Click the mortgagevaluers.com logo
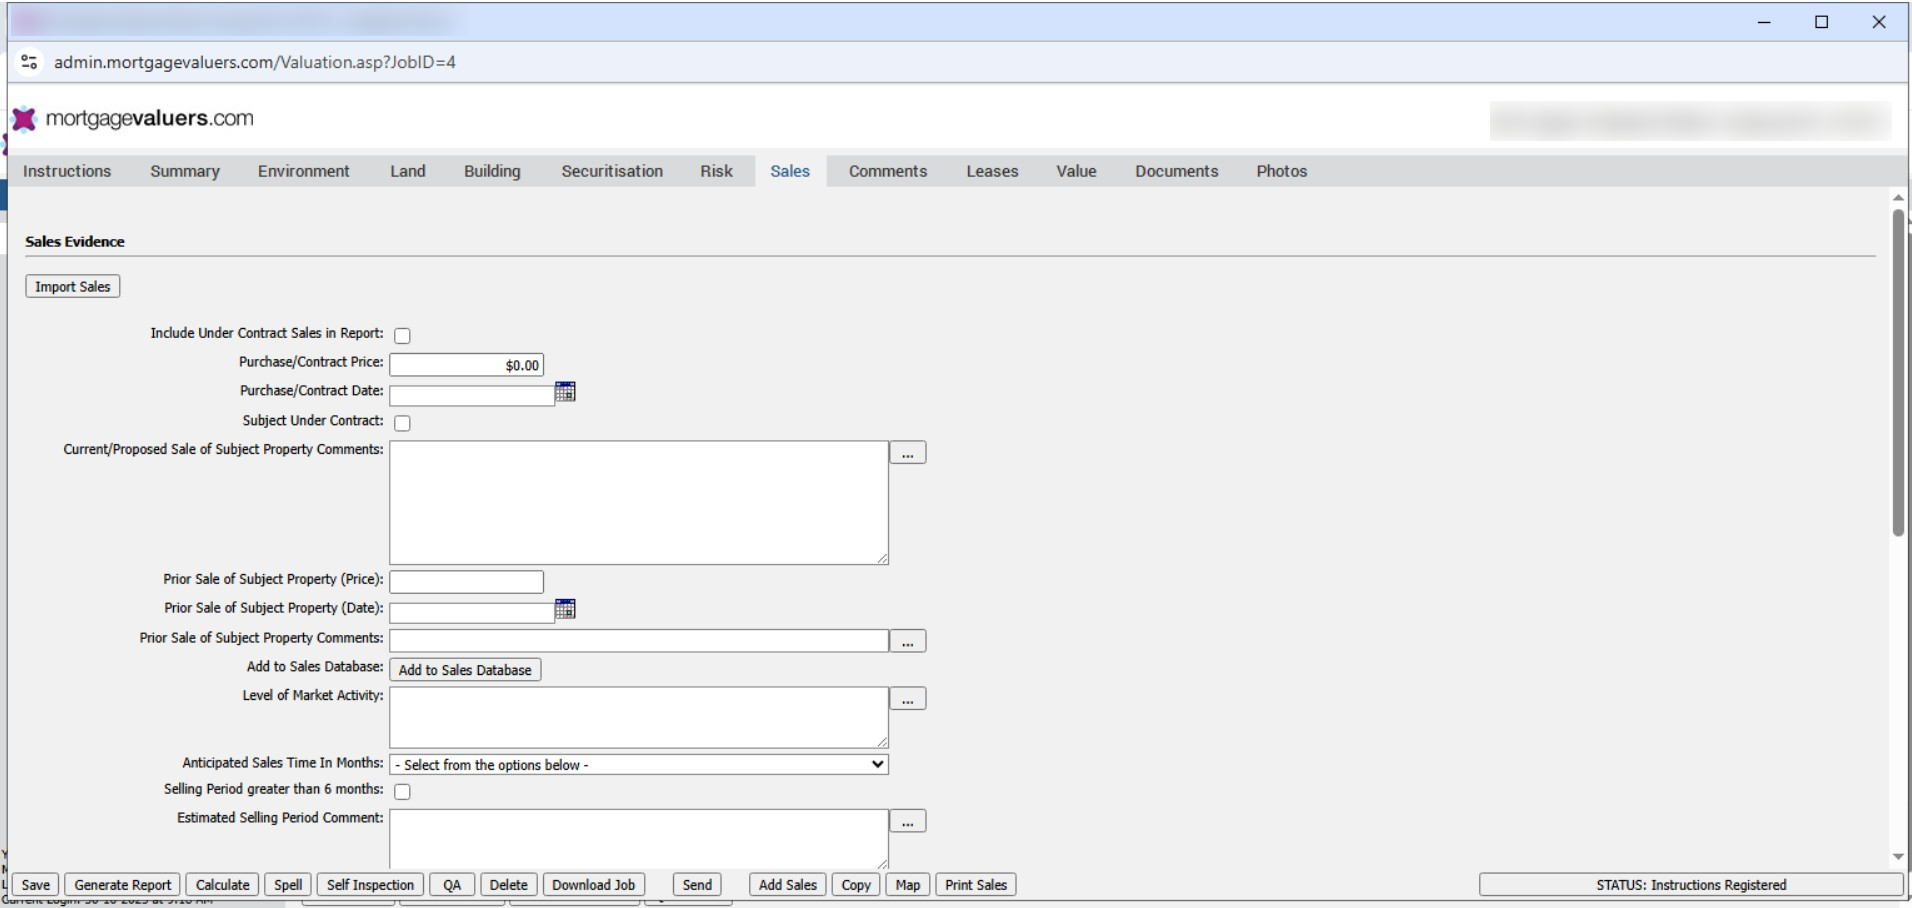 (133, 118)
